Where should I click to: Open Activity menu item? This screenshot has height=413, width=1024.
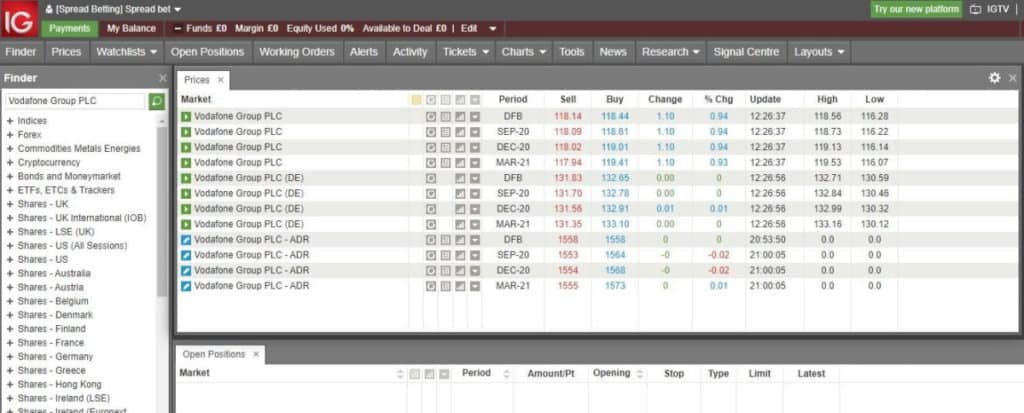tap(410, 52)
